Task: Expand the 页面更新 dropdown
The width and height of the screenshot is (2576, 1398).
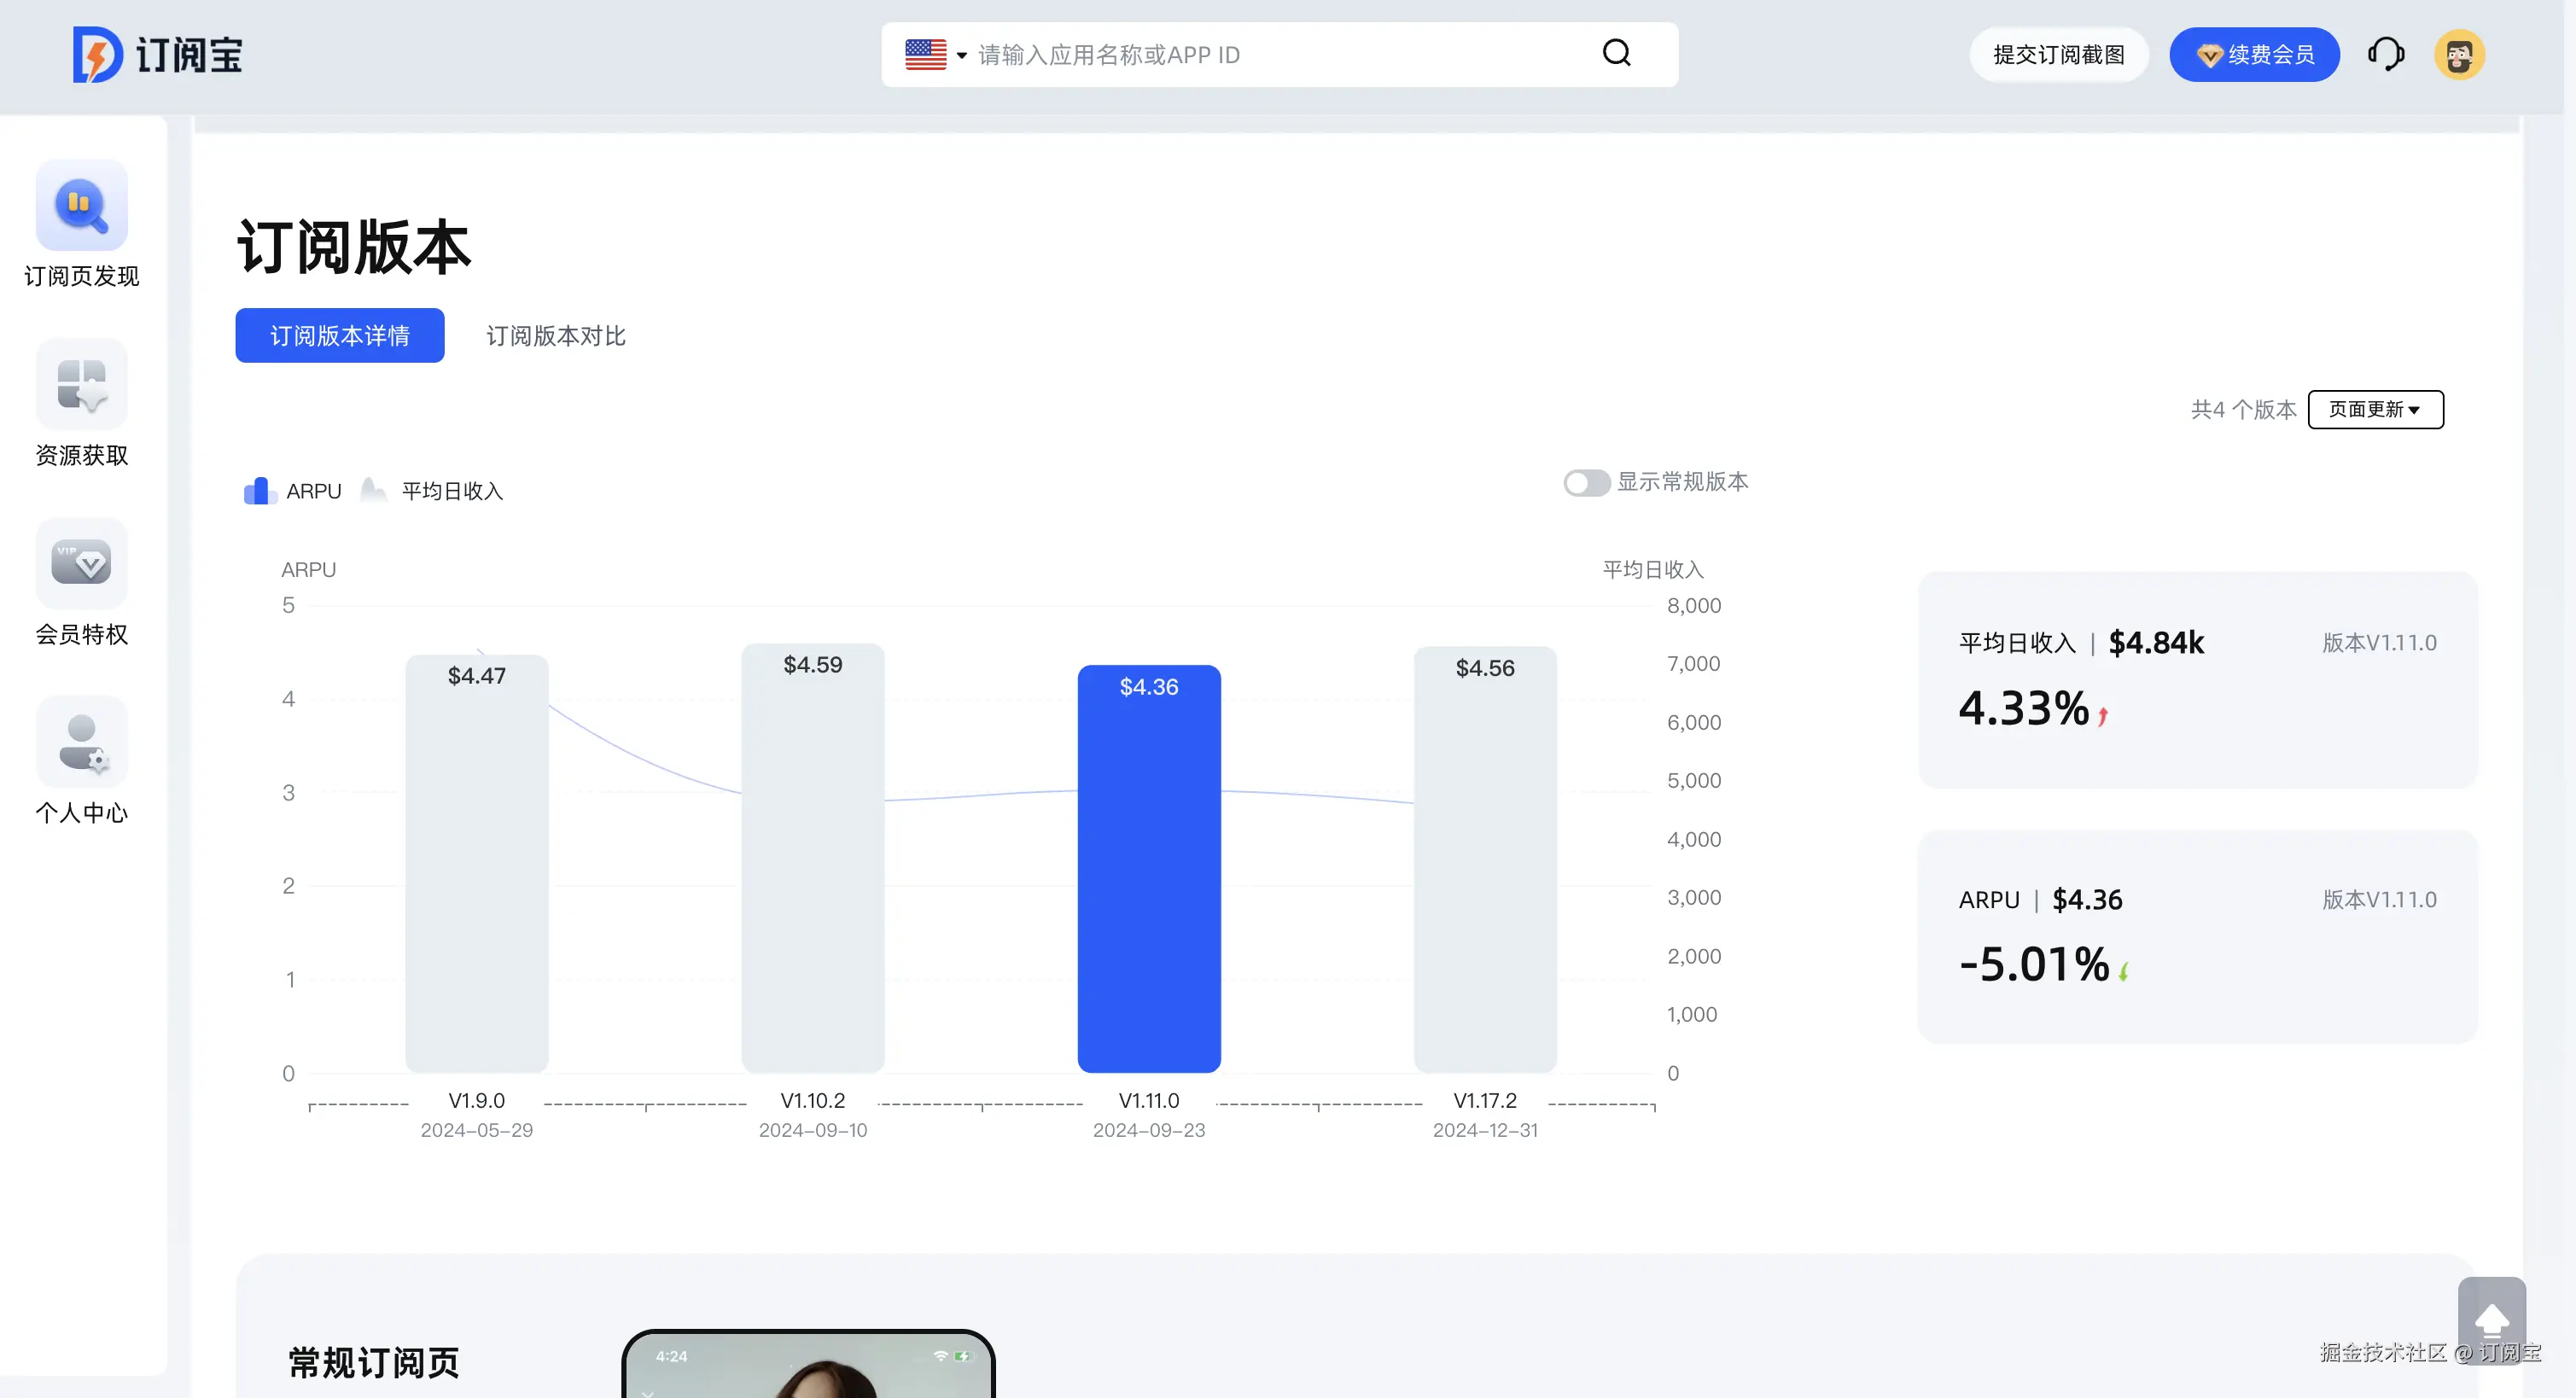Action: pos(2375,409)
